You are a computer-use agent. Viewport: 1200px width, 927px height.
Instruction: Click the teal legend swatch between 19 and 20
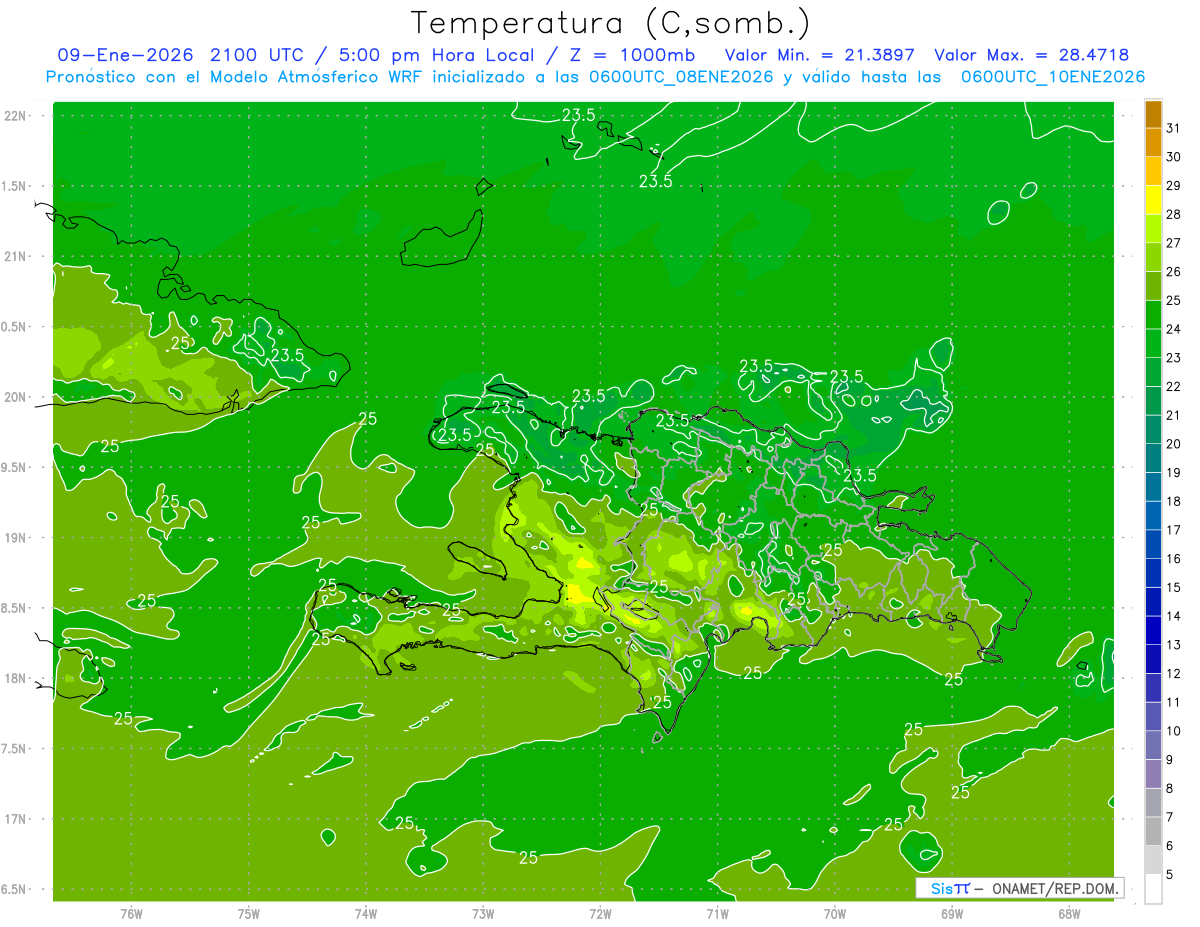pyautogui.click(x=1153, y=458)
